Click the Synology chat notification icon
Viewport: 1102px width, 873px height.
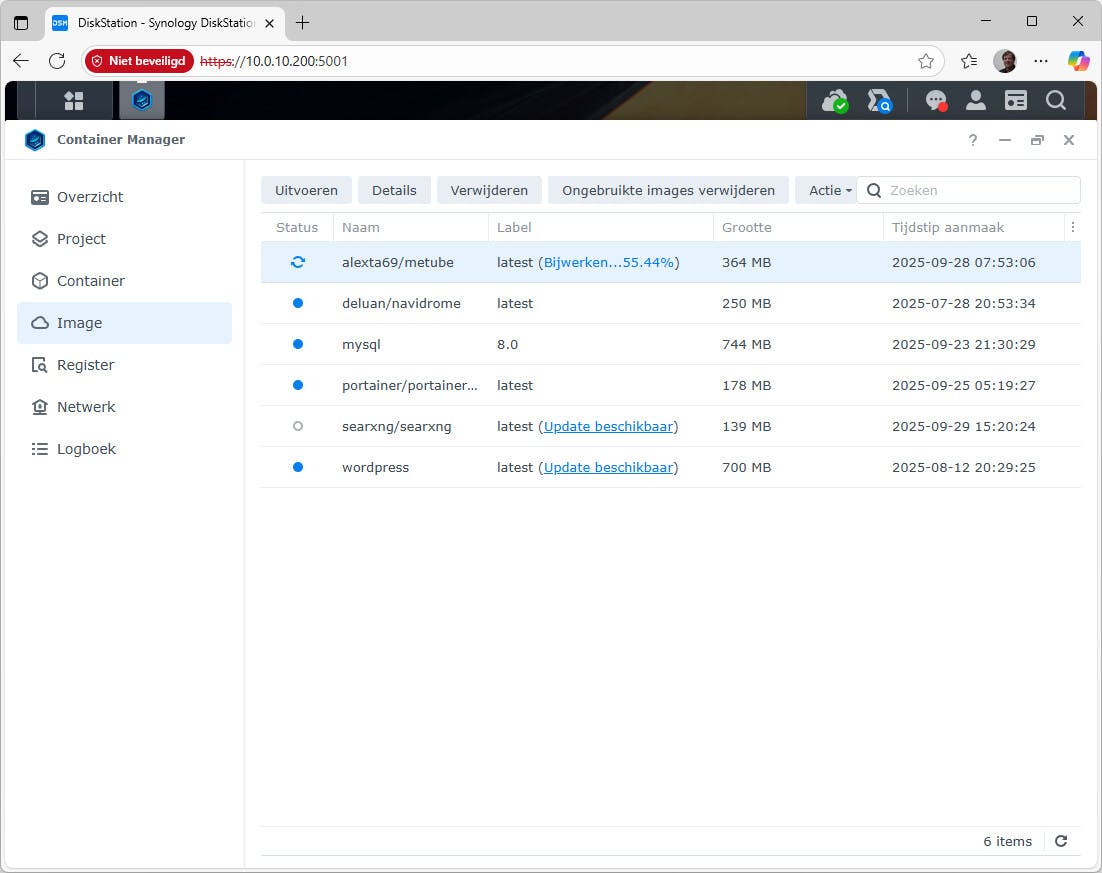pyautogui.click(x=936, y=100)
